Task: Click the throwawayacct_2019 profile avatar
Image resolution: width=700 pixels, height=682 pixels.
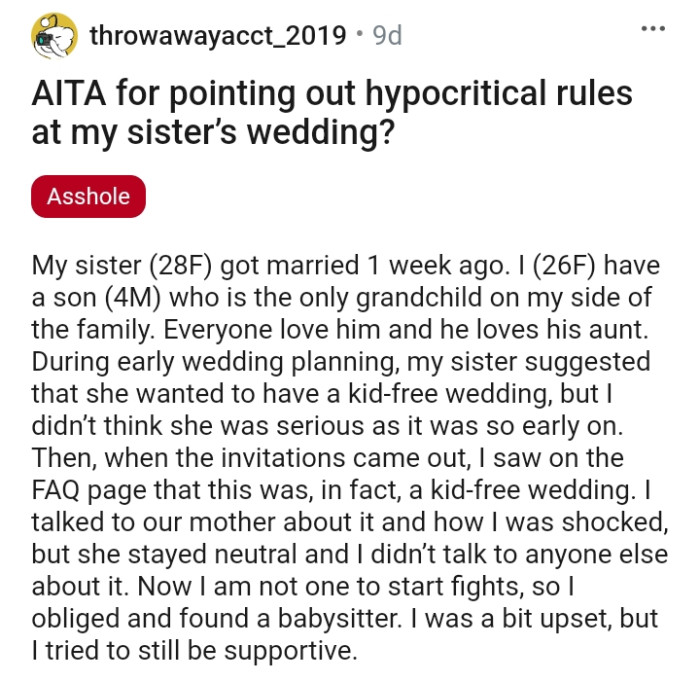Action: pos(55,35)
